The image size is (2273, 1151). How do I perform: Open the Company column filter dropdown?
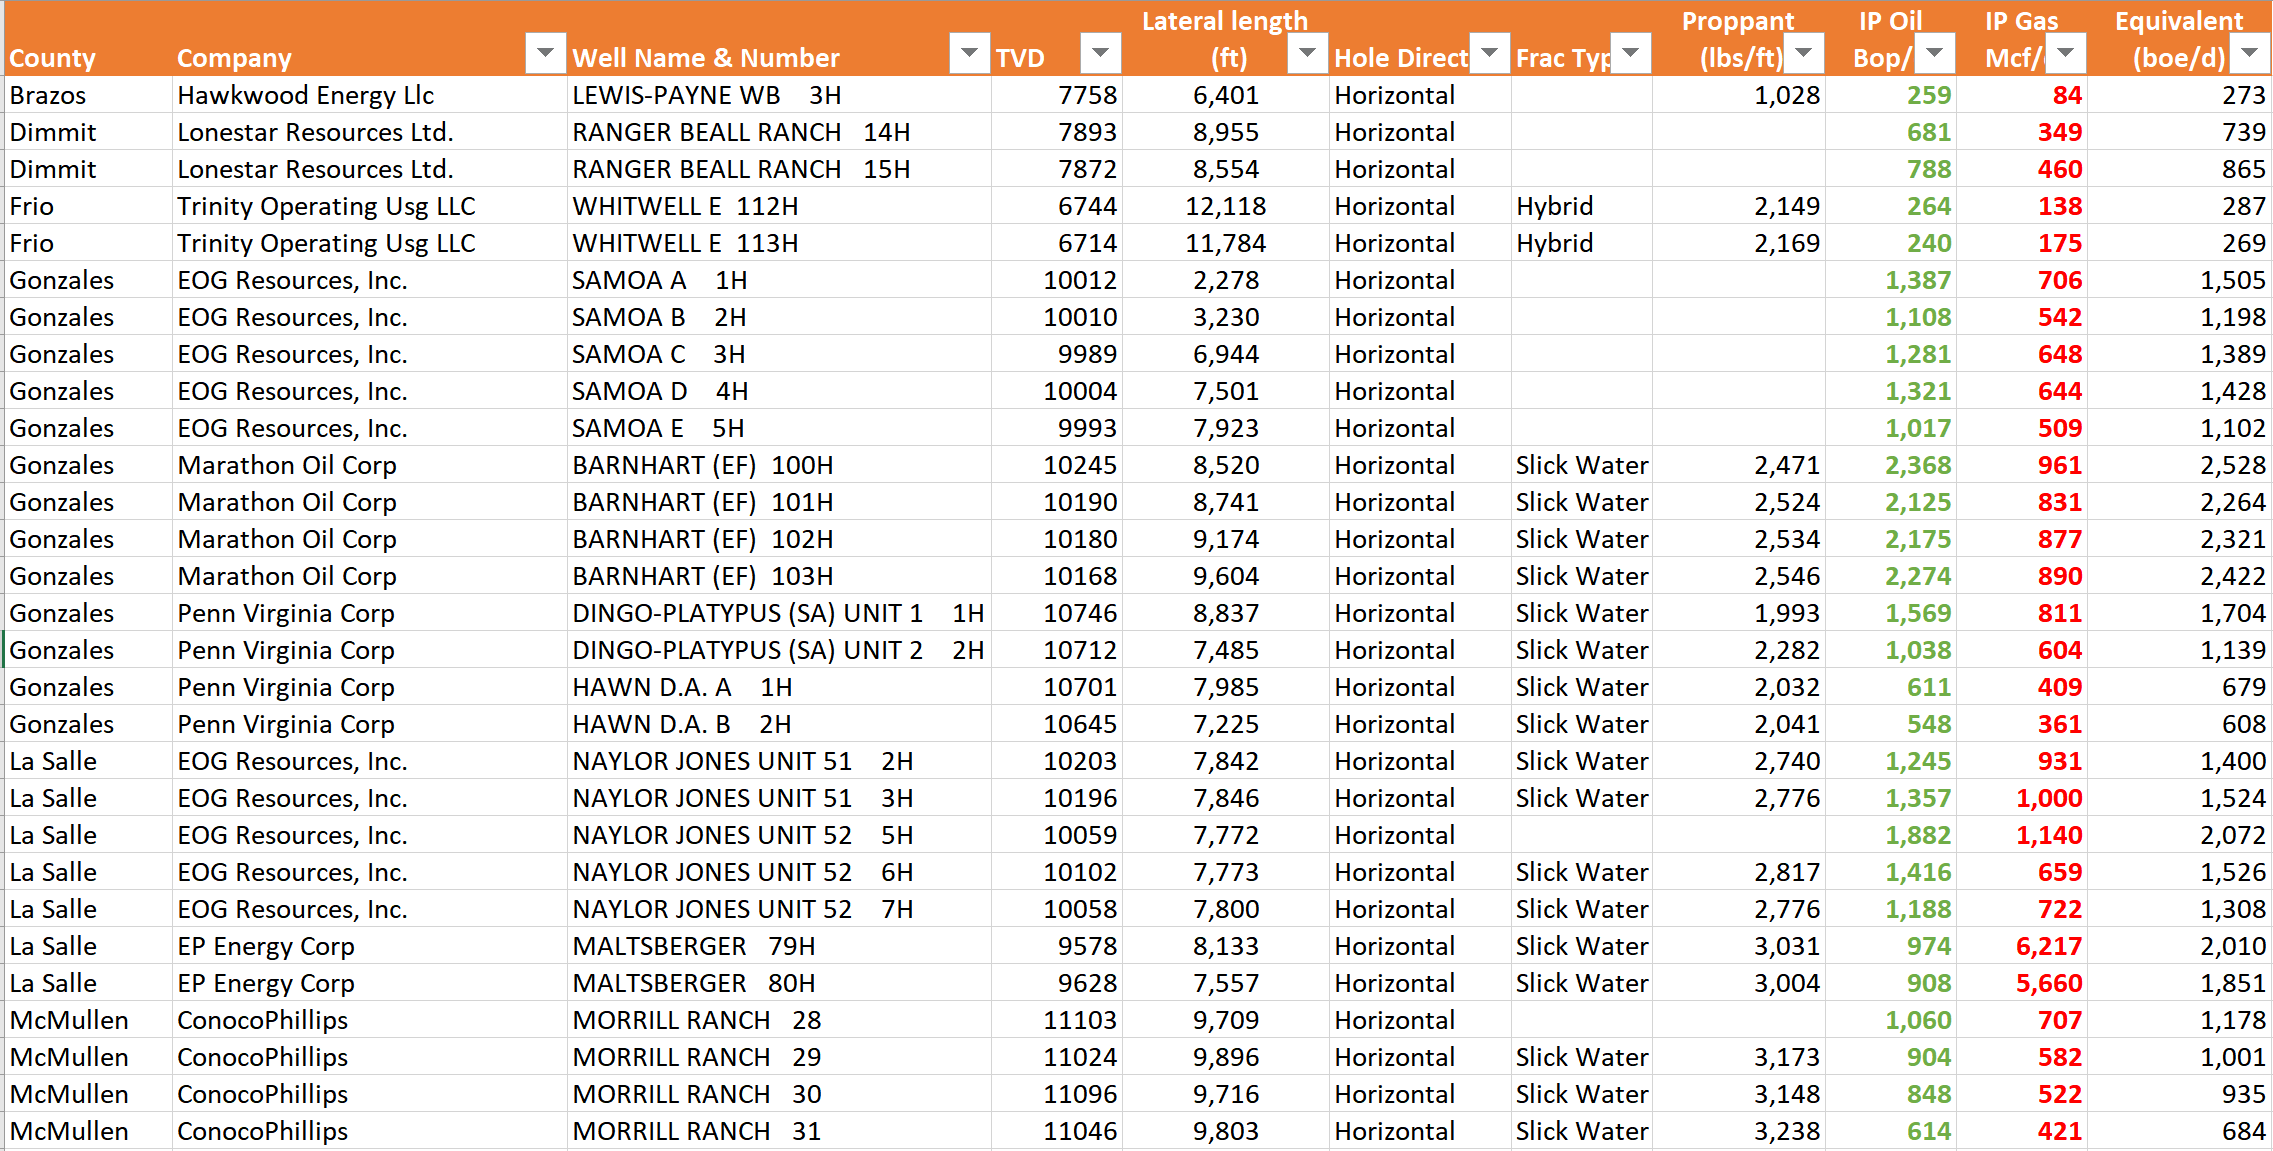pyautogui.click(x=545, y=53)
